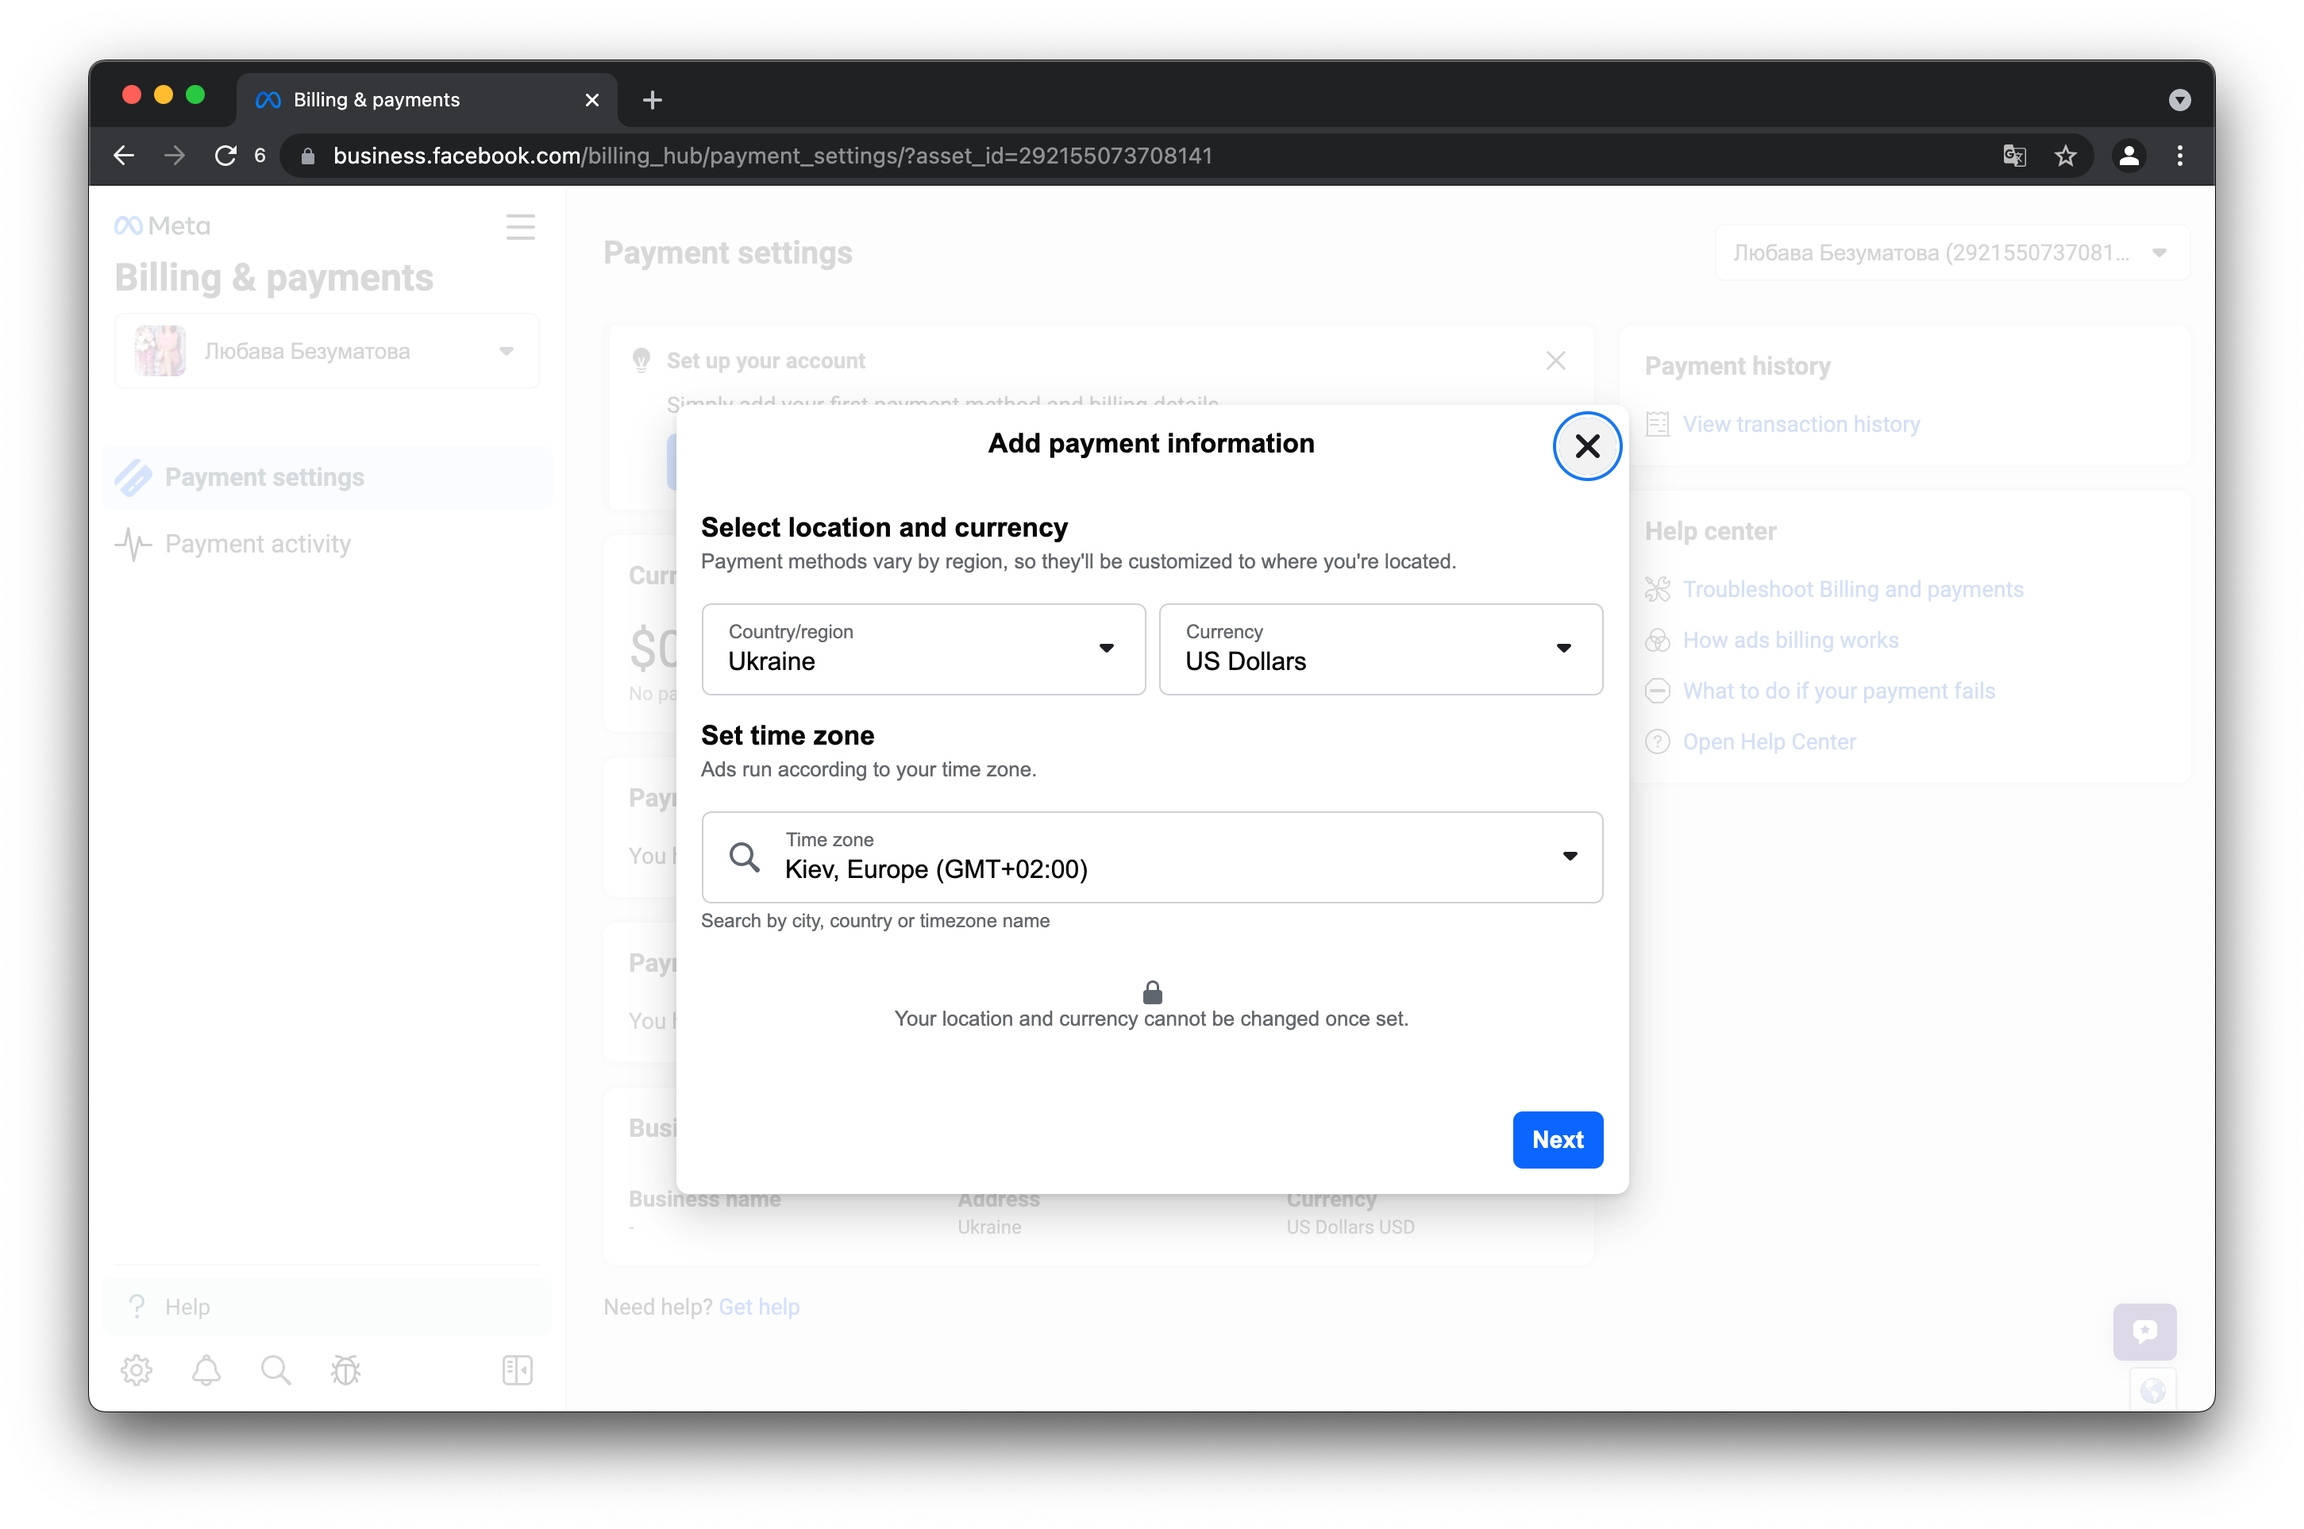Click the transaction history document icon
This screenshot has height=1529, width=2304.
coord(1657,424)
